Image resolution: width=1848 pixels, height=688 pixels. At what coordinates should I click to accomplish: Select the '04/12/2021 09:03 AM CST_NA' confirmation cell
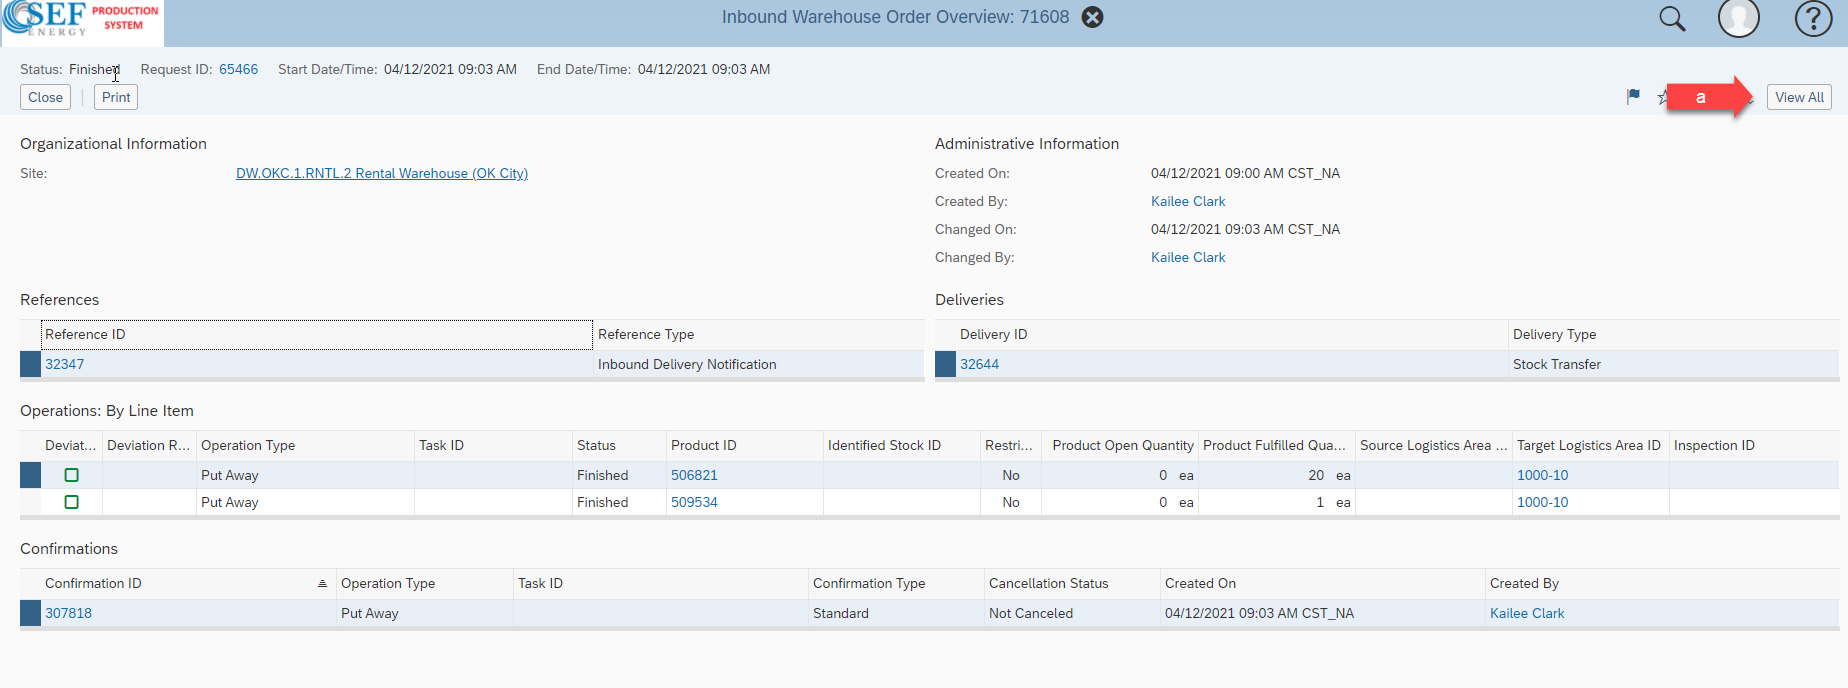click(1323, 613)
